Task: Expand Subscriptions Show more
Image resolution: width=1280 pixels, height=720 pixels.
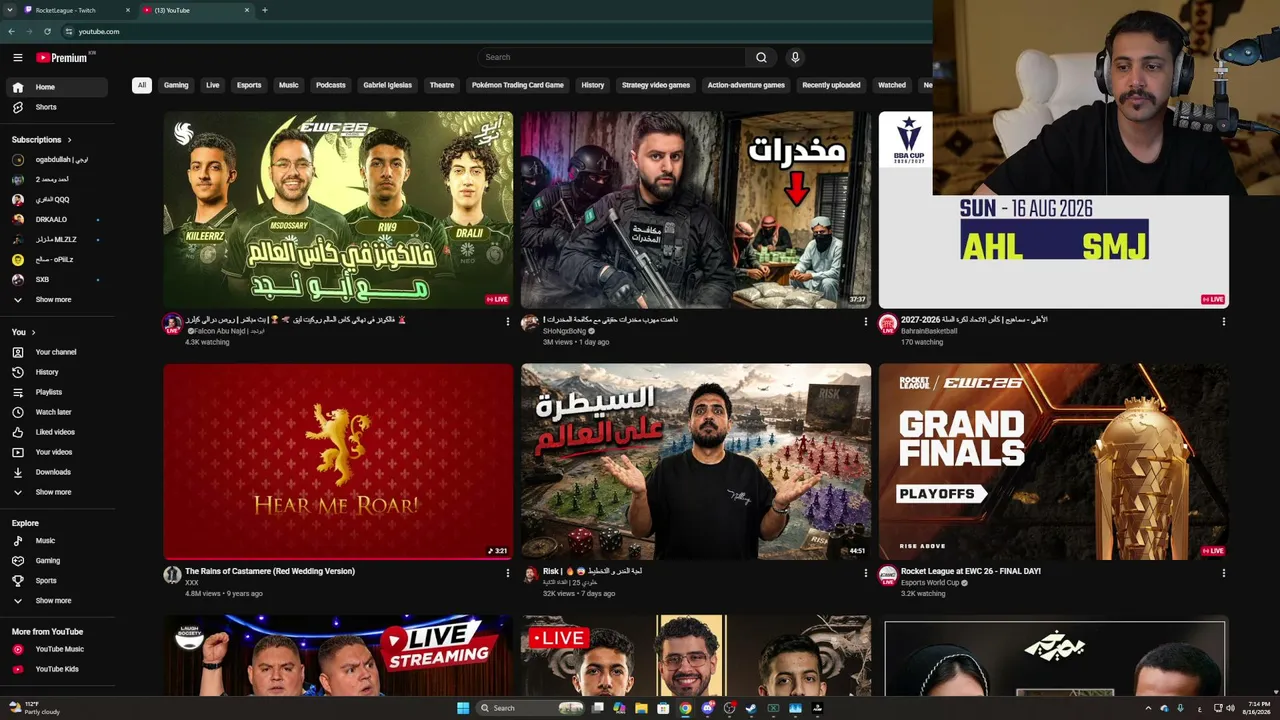Action: click(56, 300)
